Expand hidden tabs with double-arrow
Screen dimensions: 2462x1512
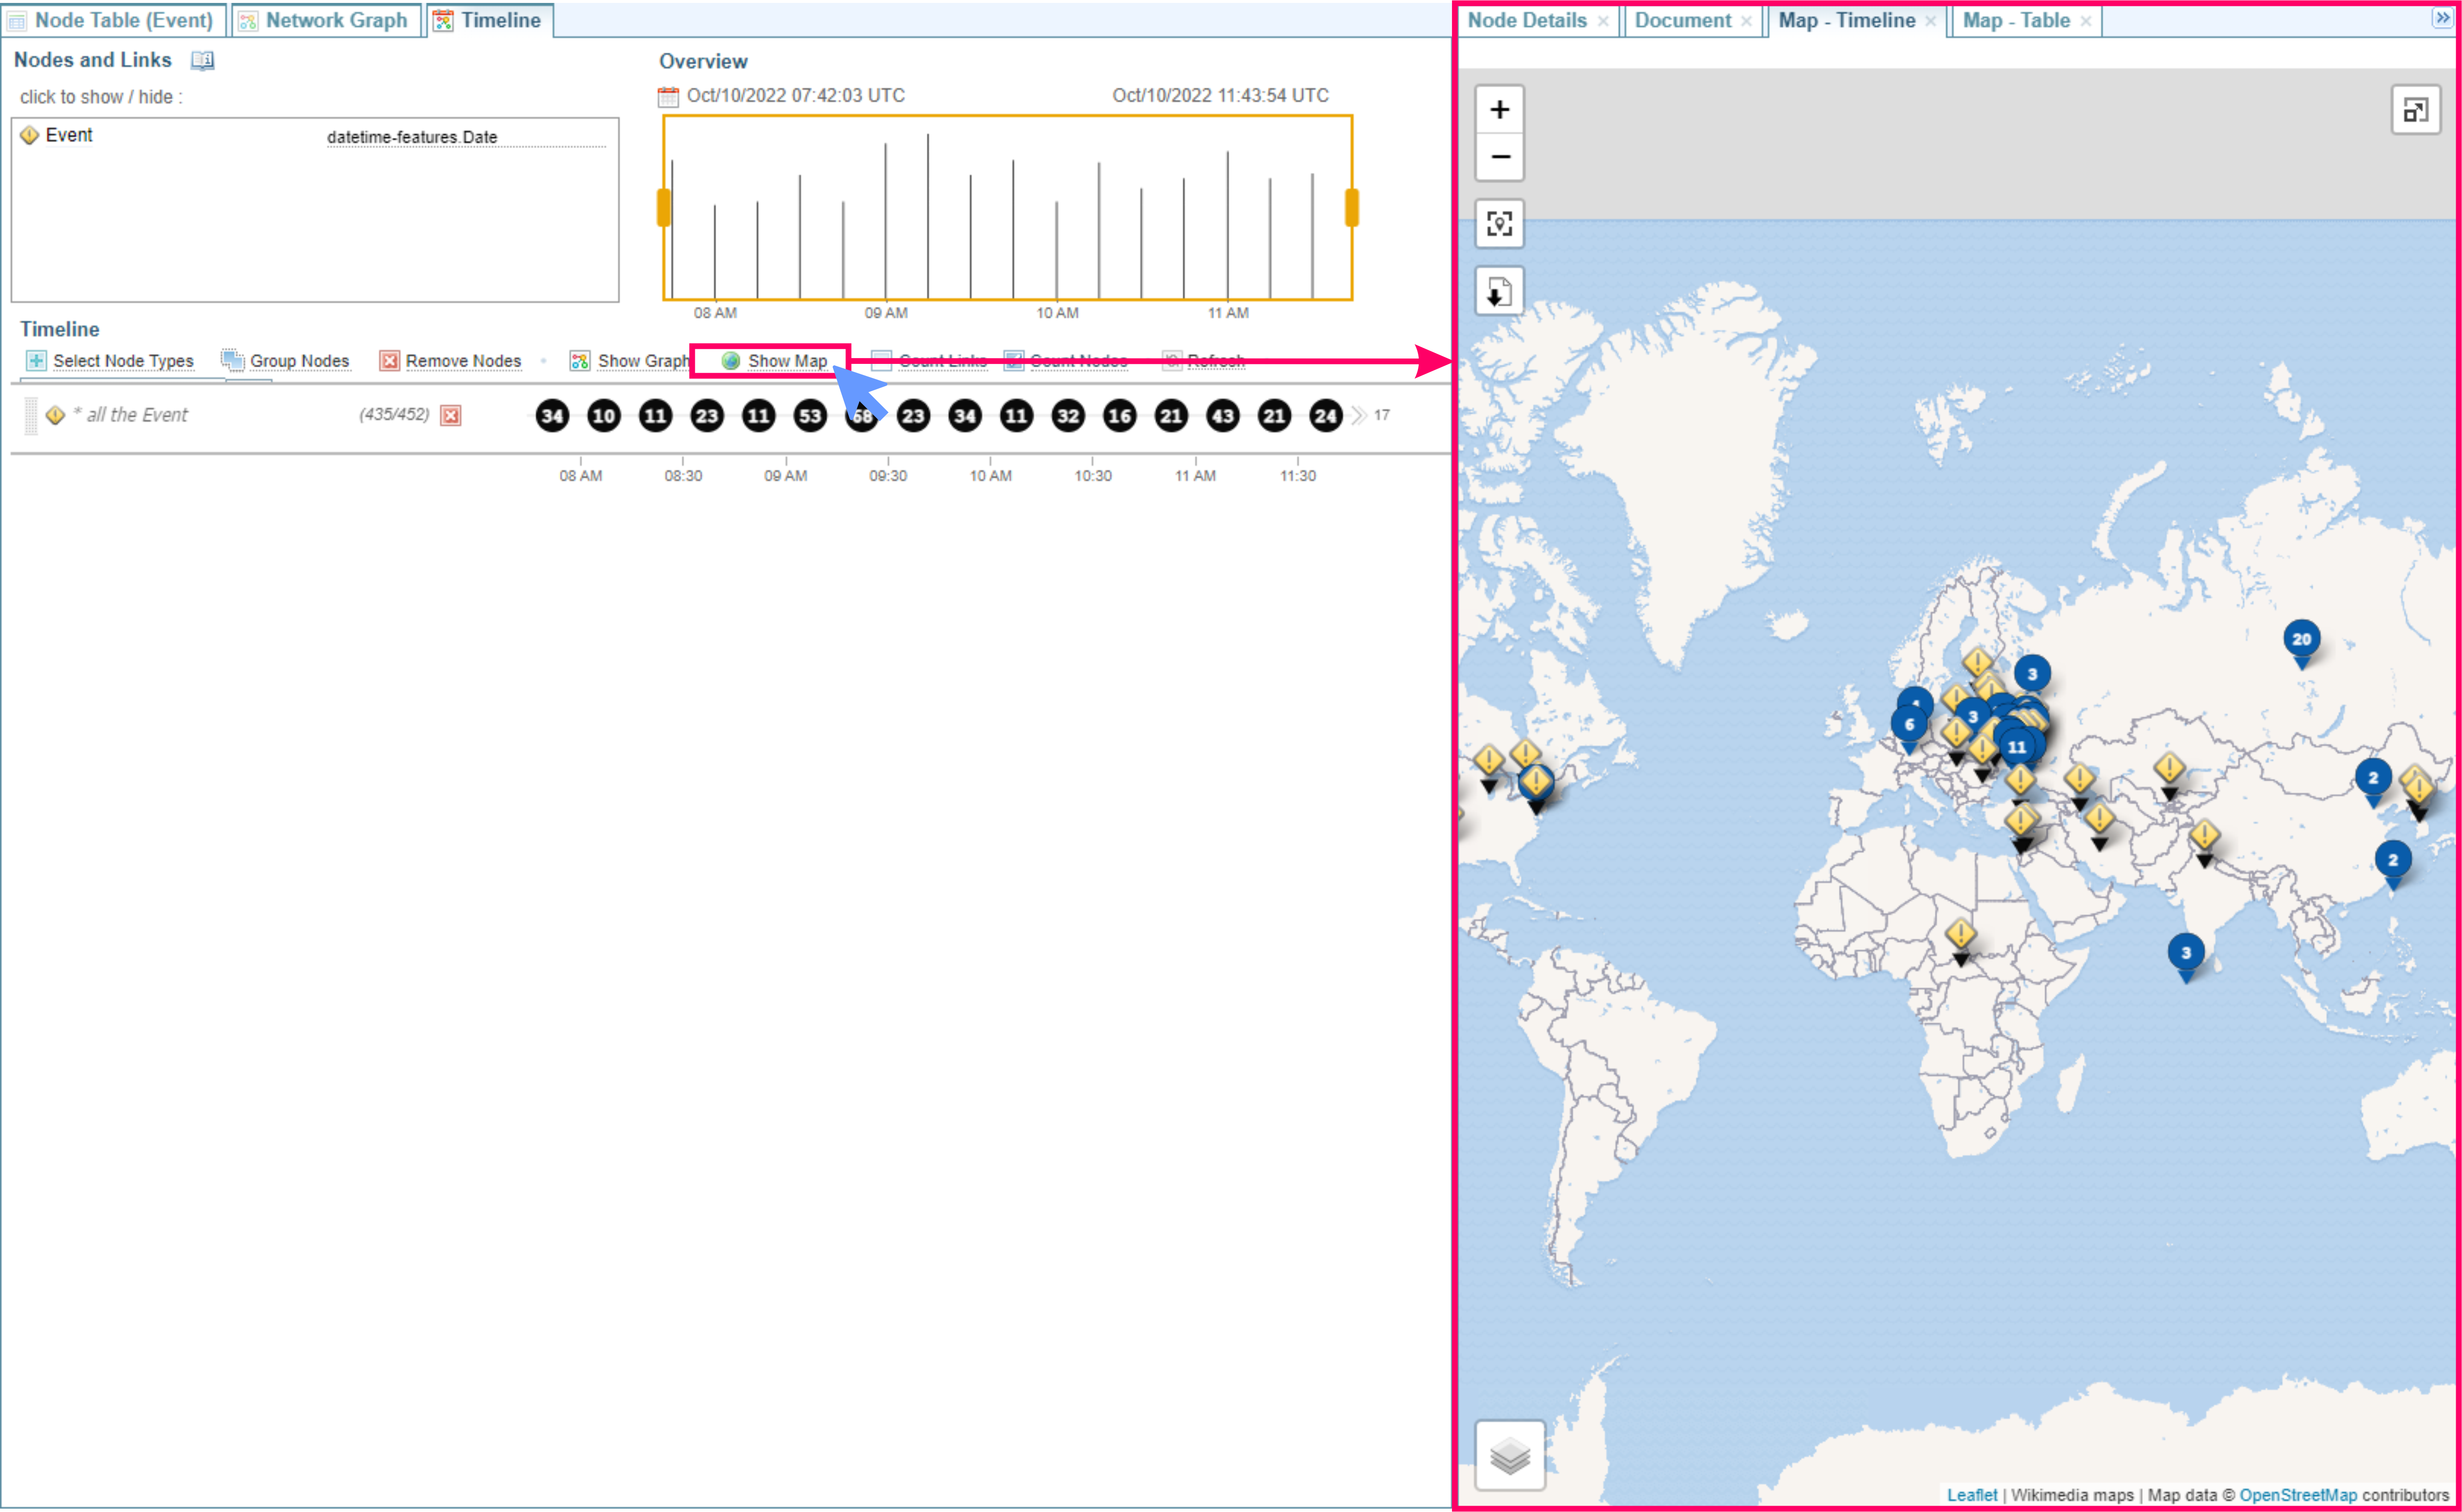coord(2442,19)
